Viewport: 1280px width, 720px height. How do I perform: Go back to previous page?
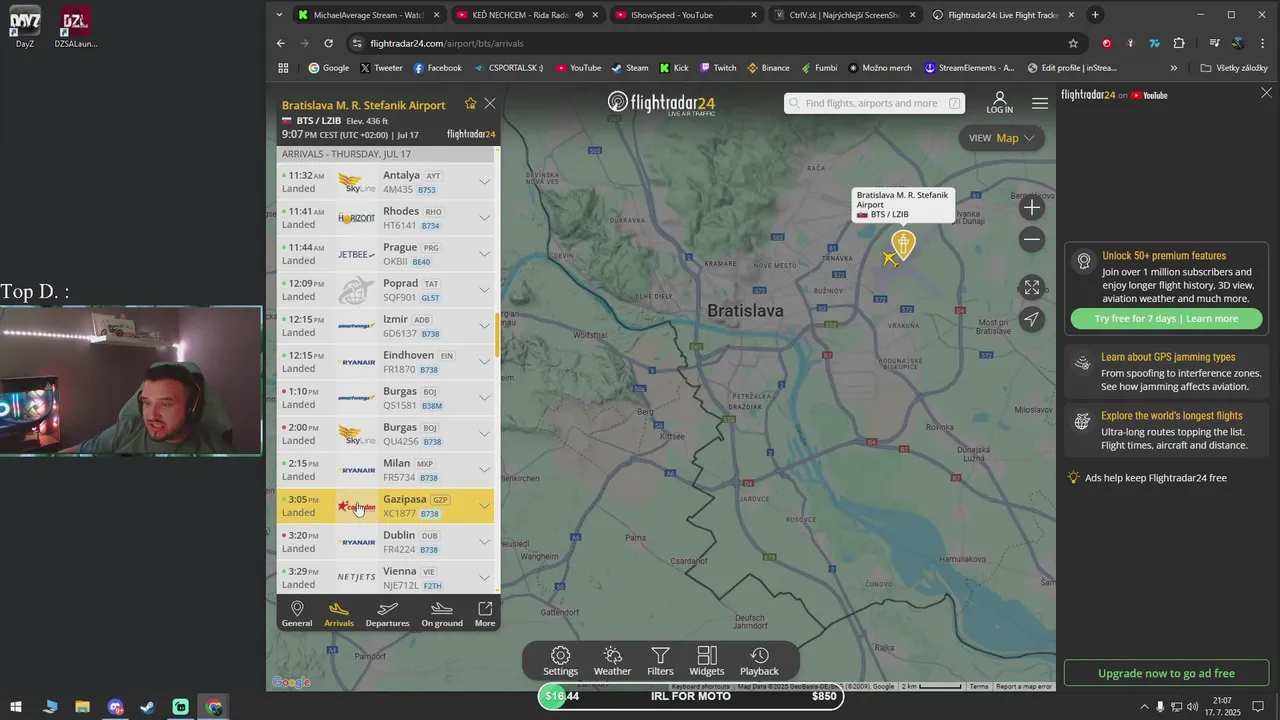(x=281, y=43)
